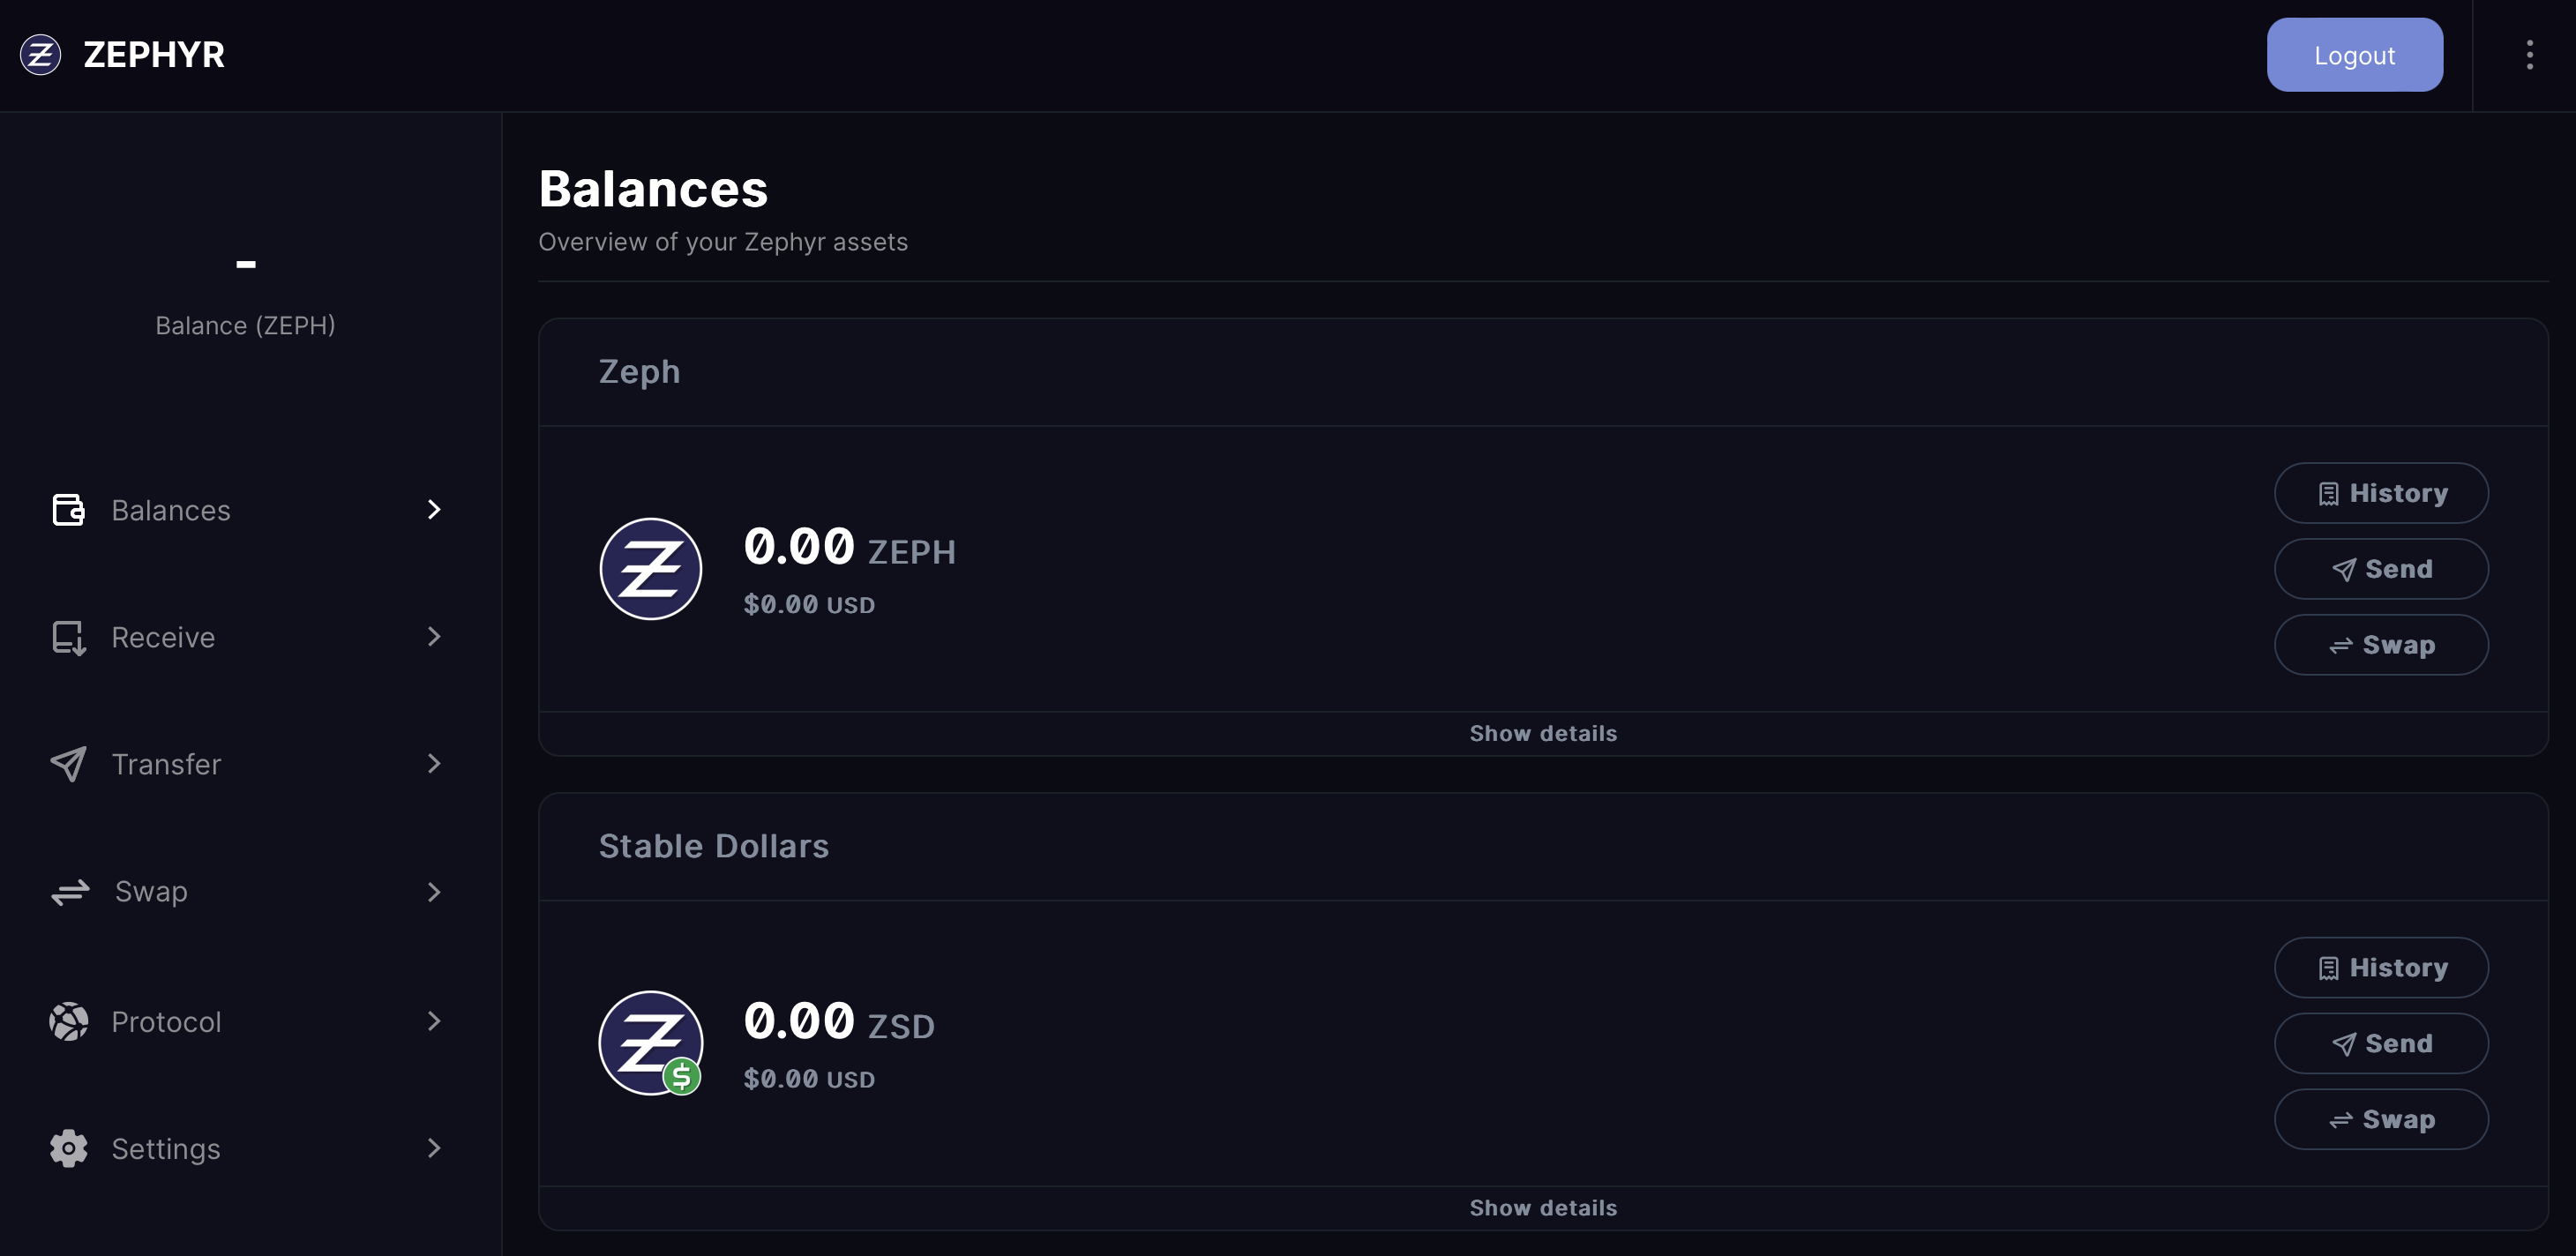Open the three-dot more options menu
Viewport: 2576px width, 1256px height.
2529,55
